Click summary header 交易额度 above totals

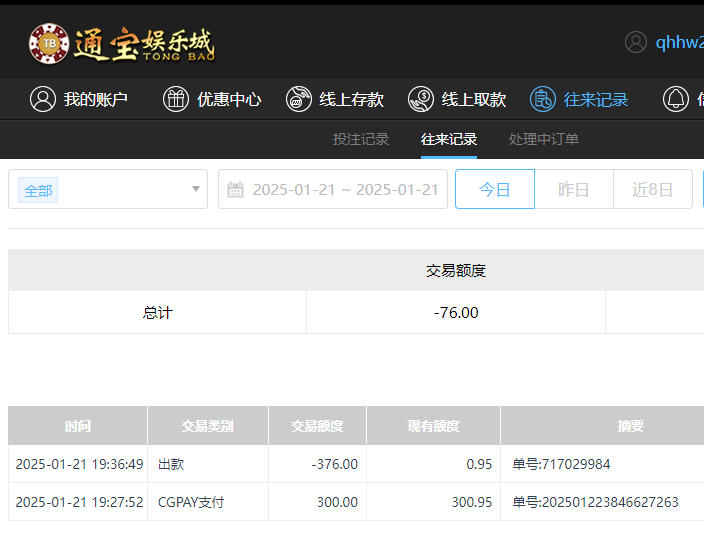[456, 270]
